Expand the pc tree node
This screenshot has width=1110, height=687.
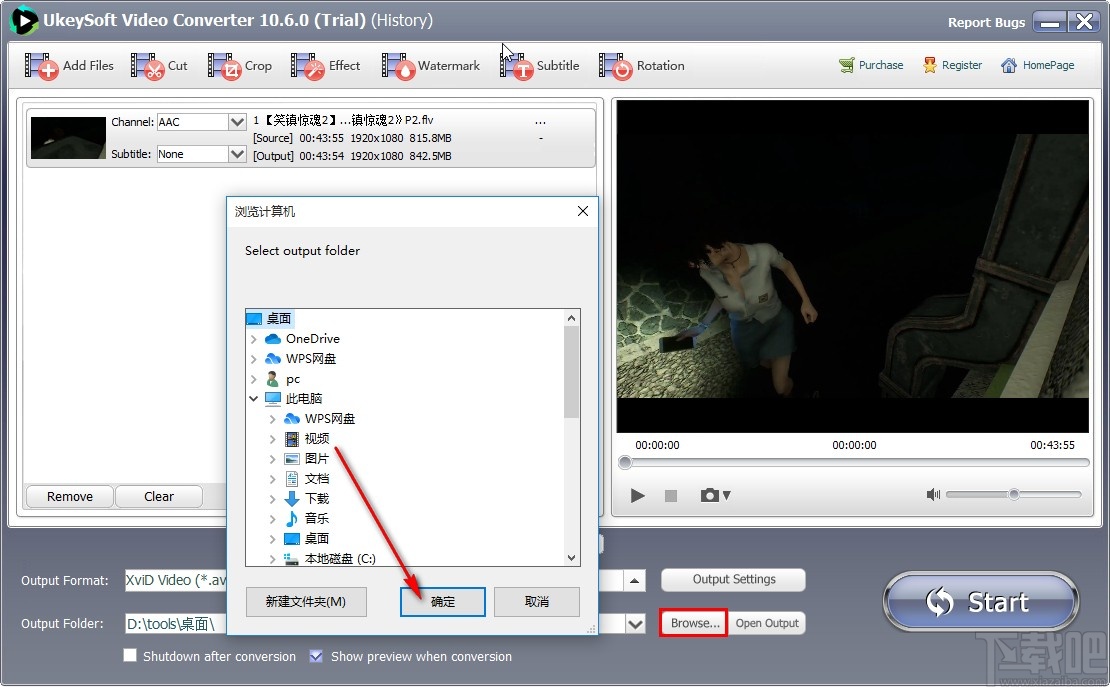point(253,379)
